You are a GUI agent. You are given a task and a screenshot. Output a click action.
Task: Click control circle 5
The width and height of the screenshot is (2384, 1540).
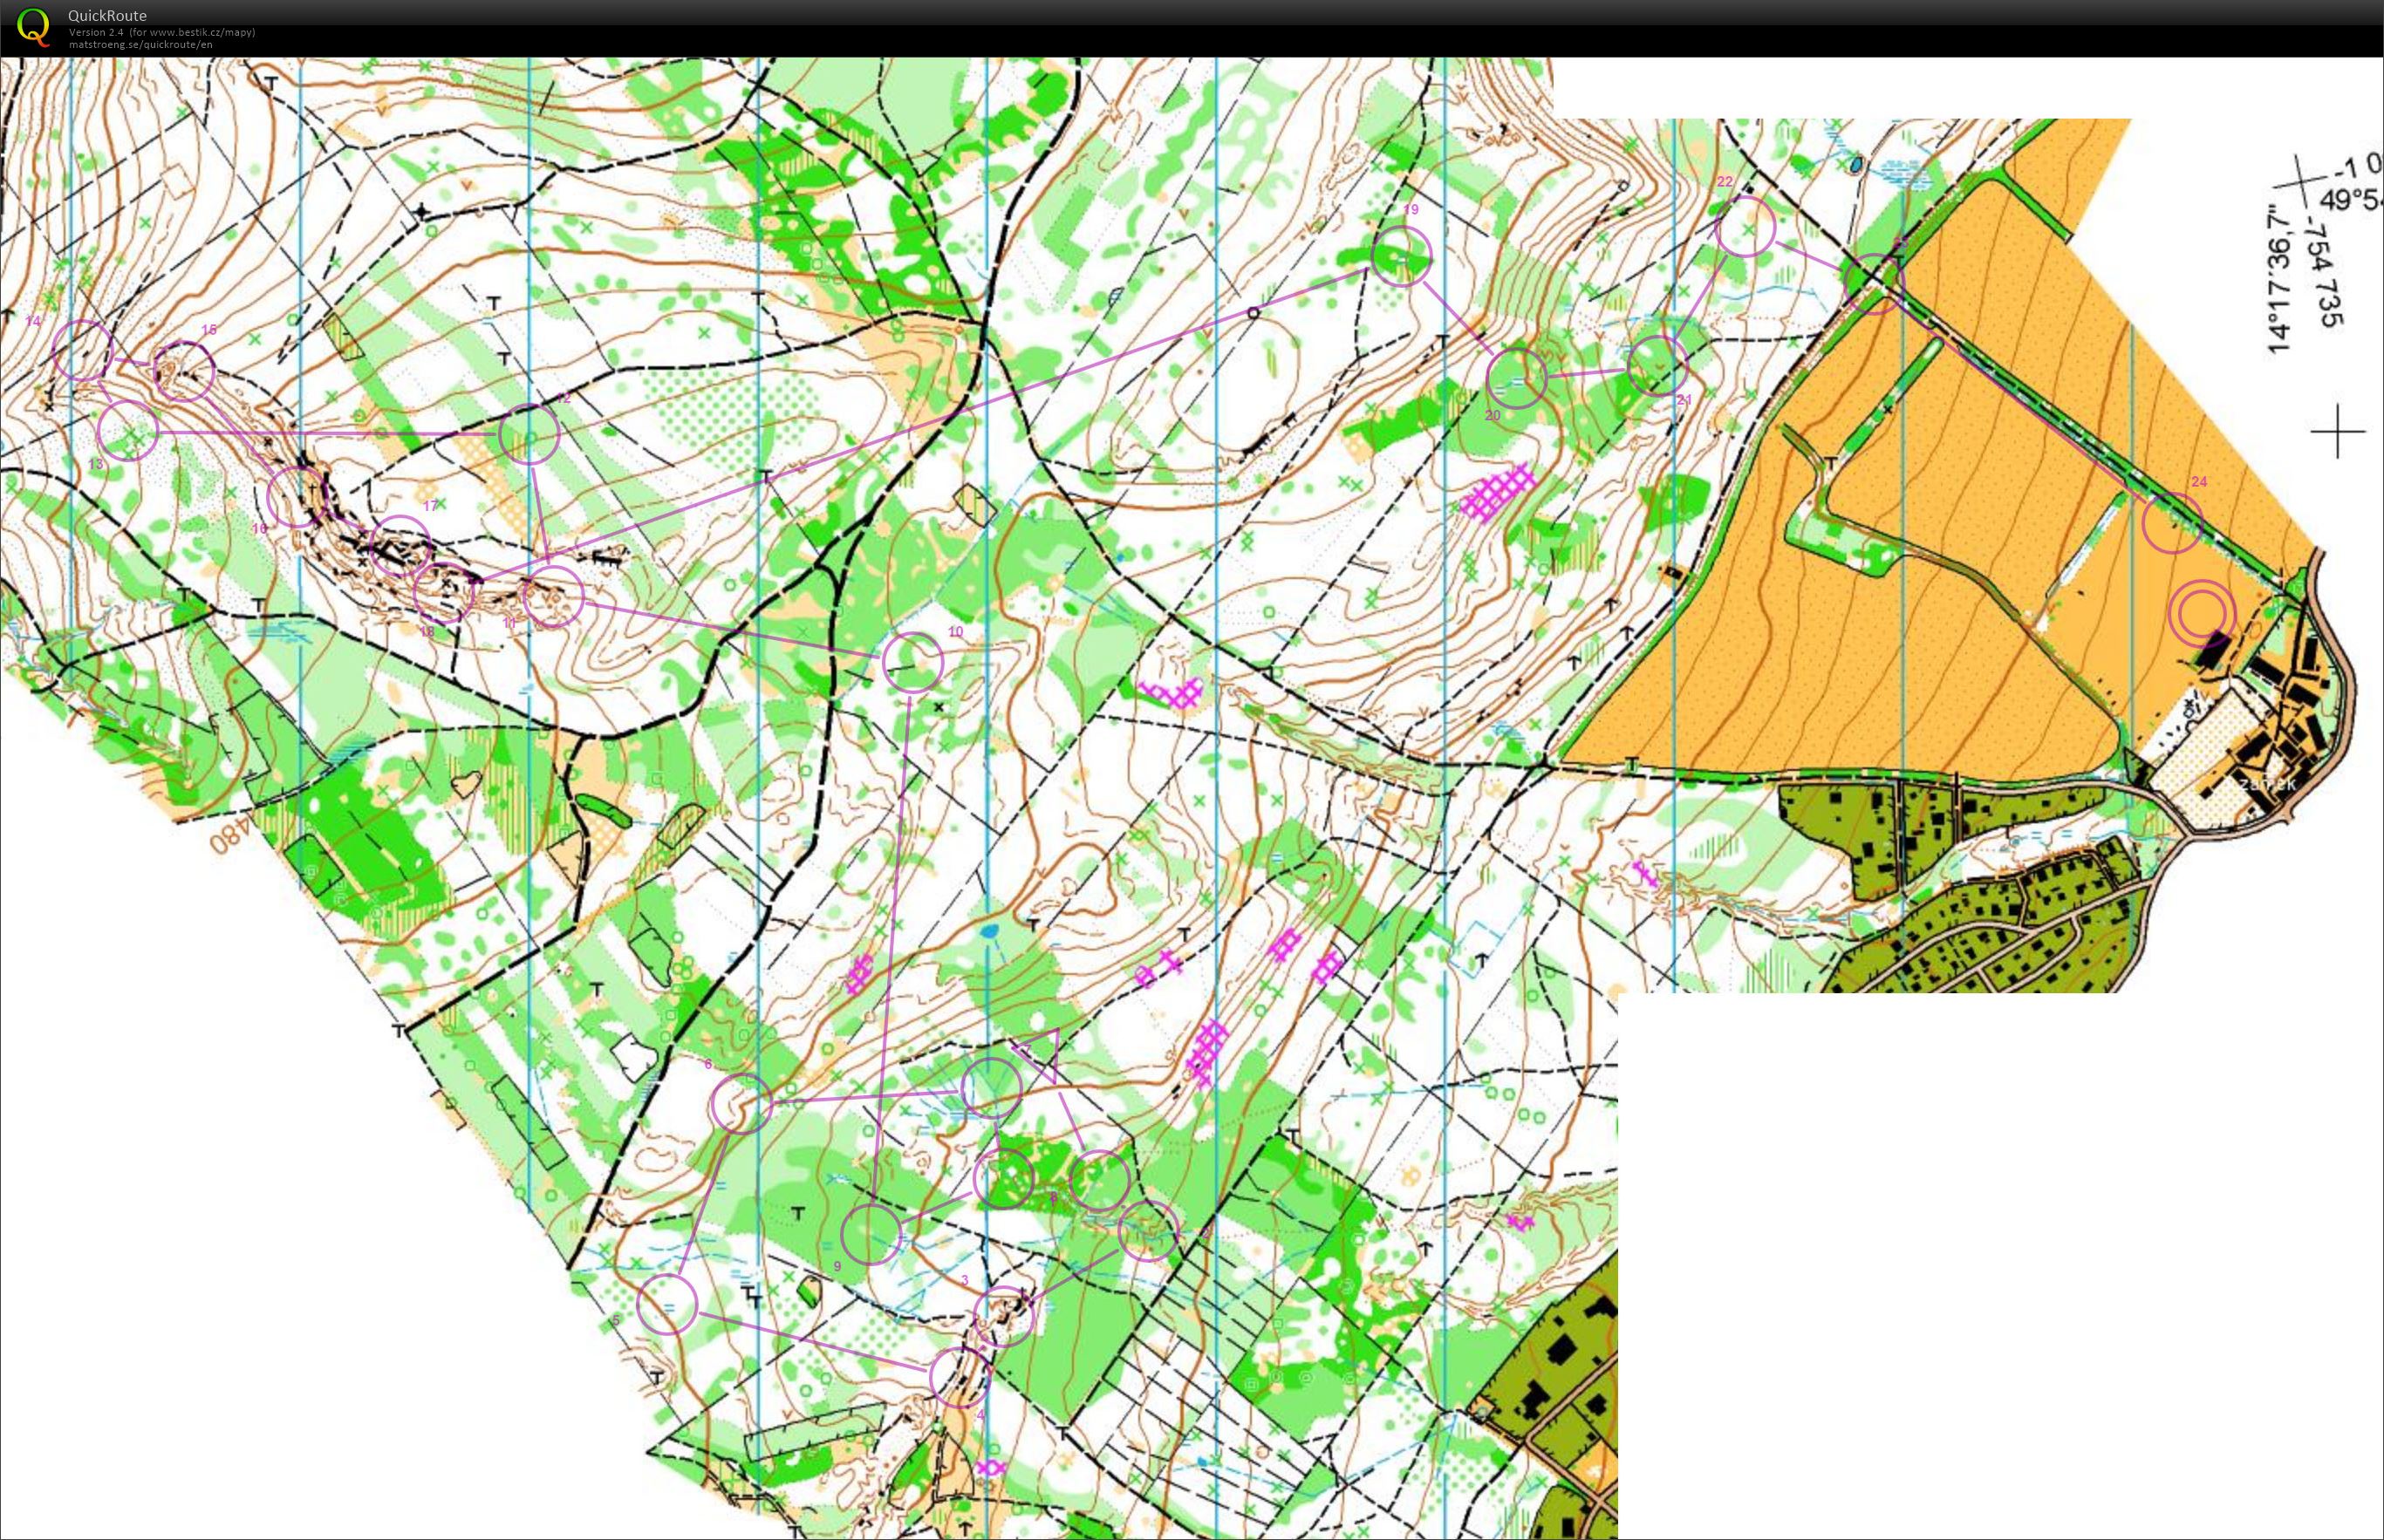pos(667,1305)
